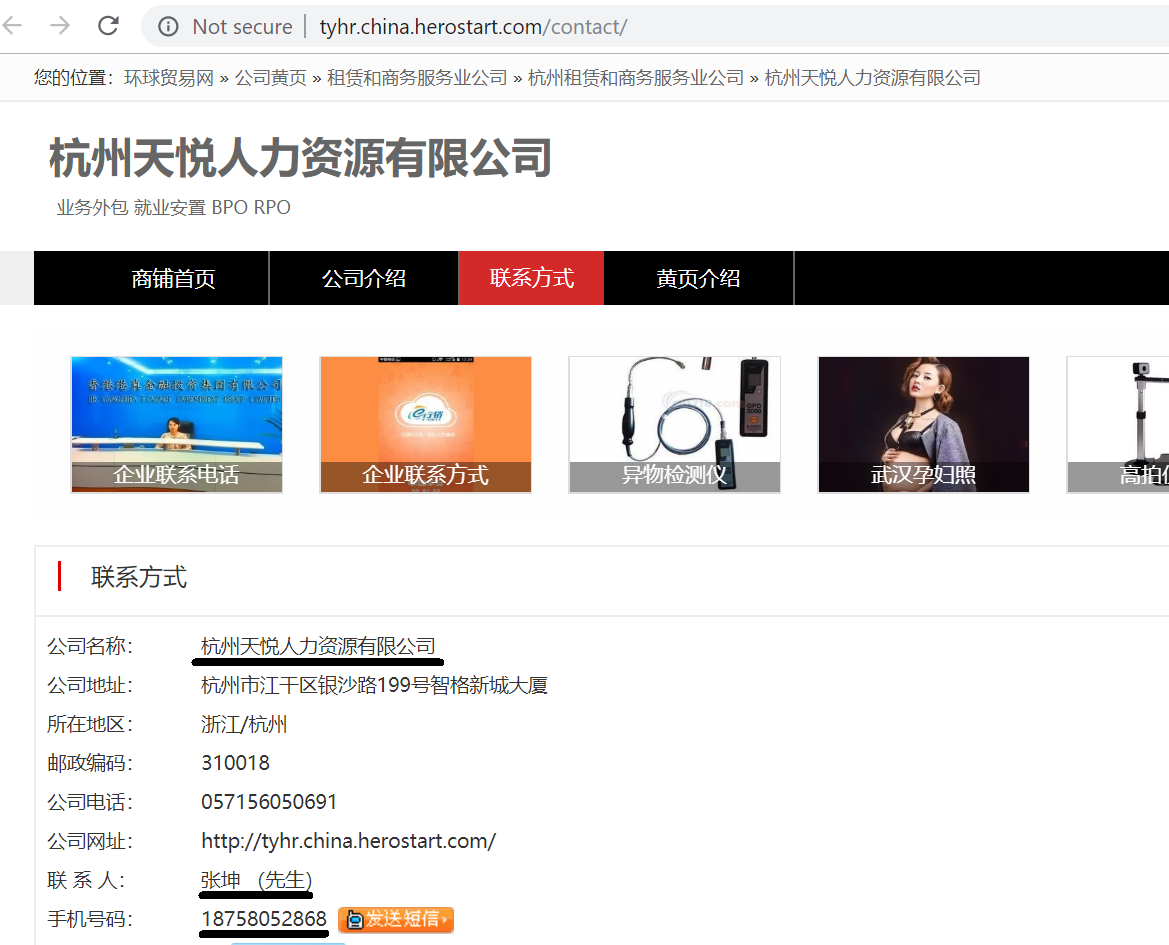The image size is (1169, 945).
Task: Click the region value 浙江/杭州
Action: (244, 724)
